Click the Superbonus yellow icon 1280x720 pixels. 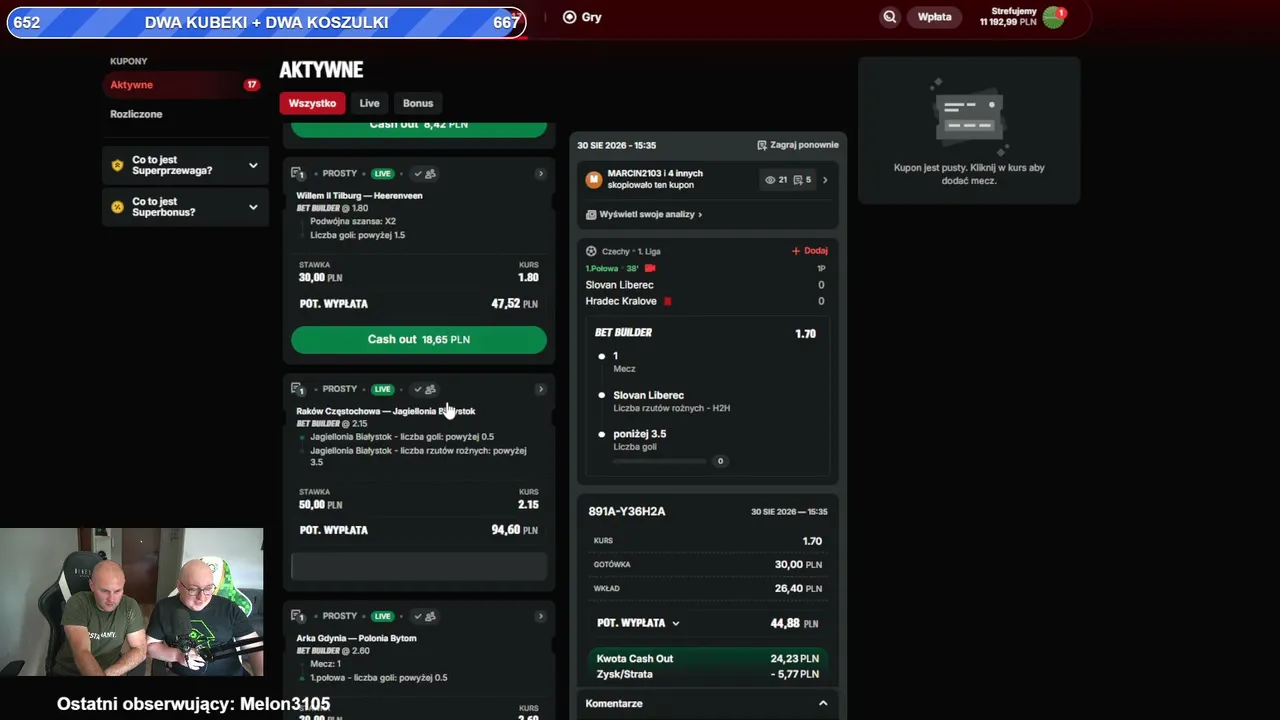click(117, 207)
